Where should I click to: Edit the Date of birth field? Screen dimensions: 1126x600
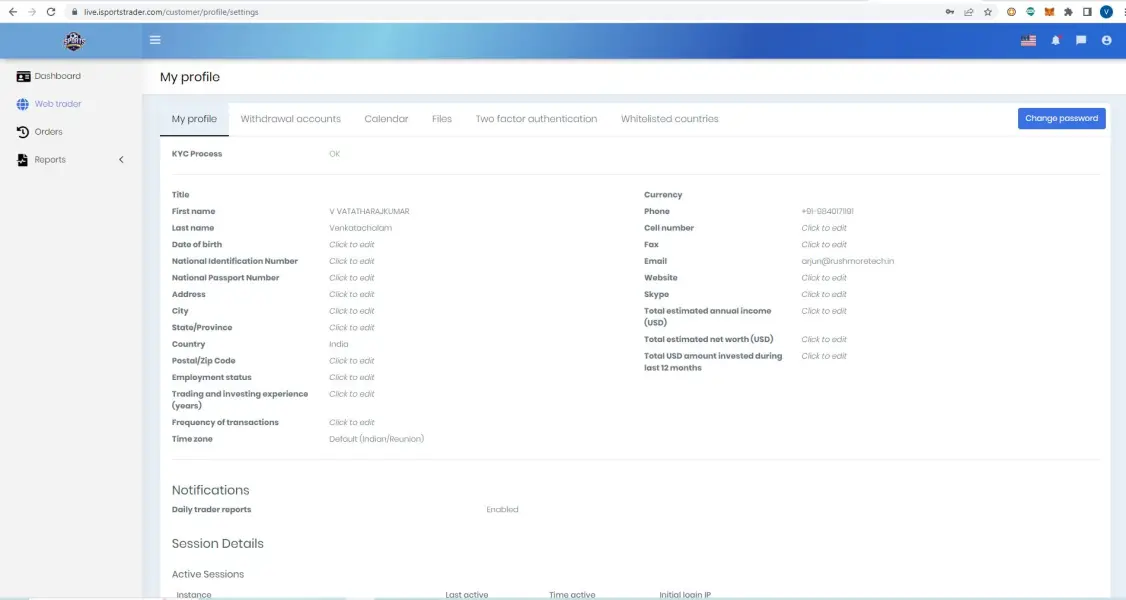click(x=352, y=245)
